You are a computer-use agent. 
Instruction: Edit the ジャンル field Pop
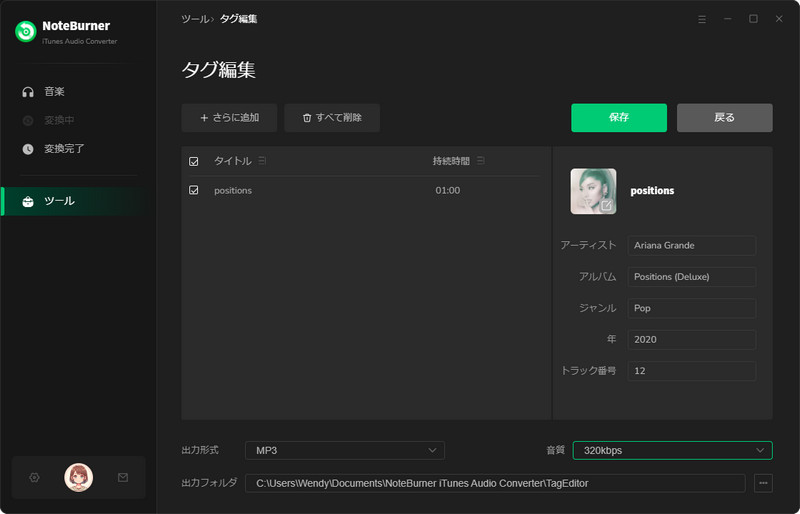tap(692, 308)
